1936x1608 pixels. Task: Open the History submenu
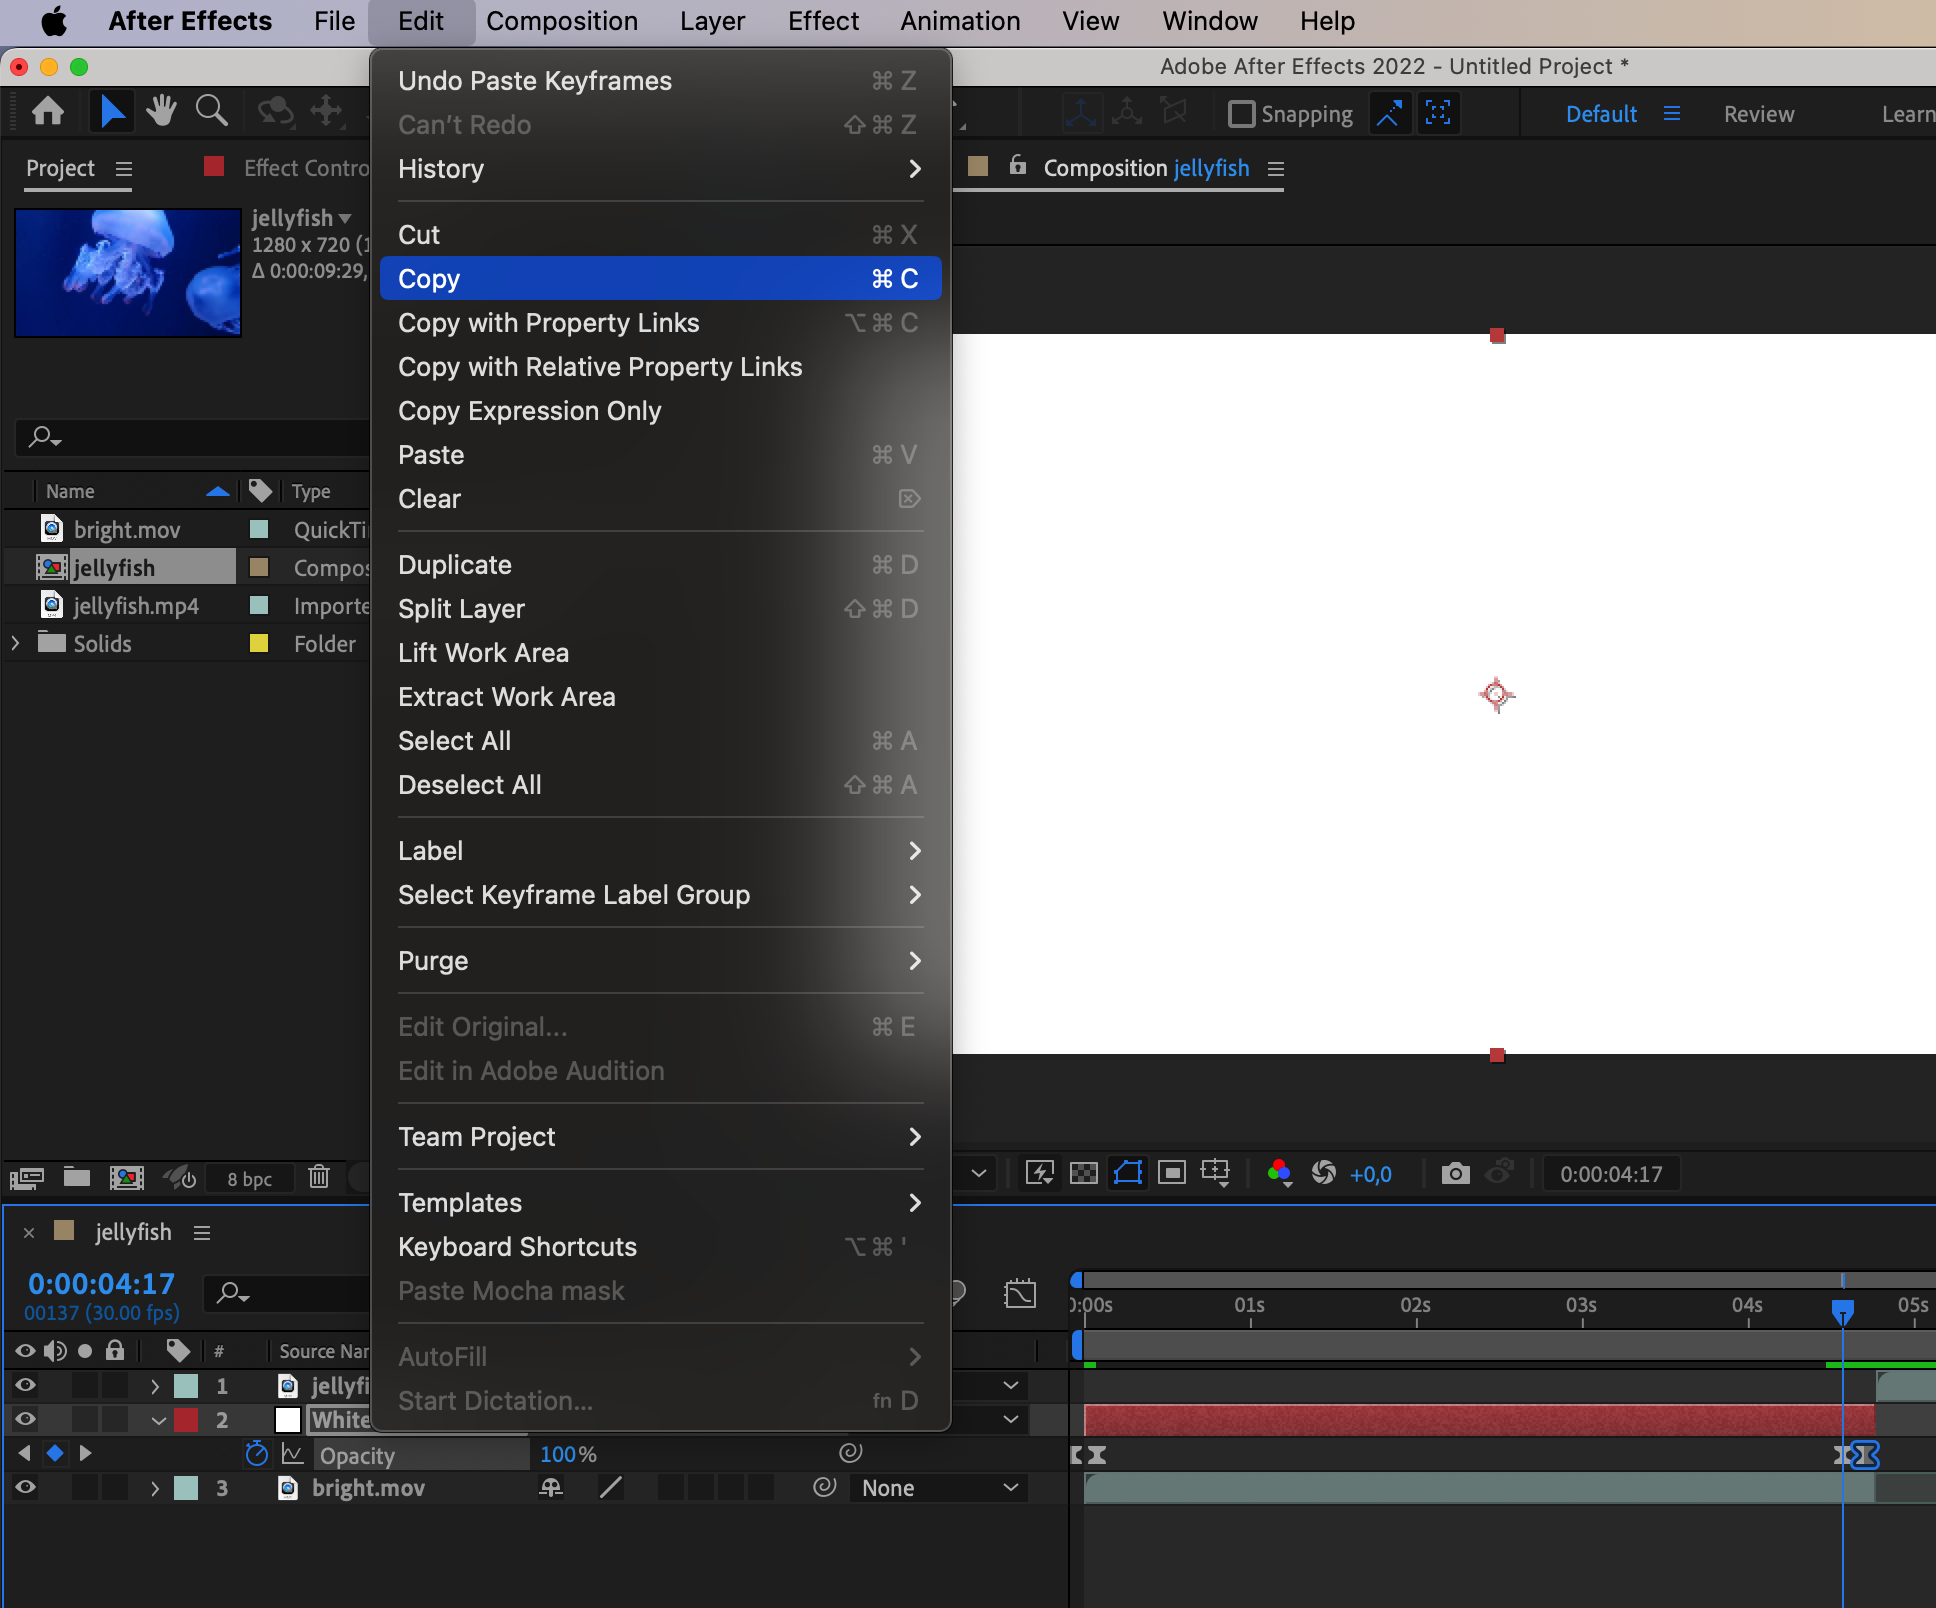tap(660, 169)
